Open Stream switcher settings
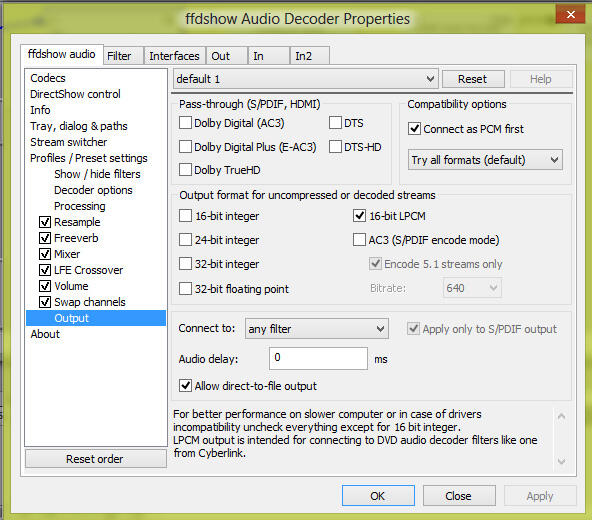 69,142
